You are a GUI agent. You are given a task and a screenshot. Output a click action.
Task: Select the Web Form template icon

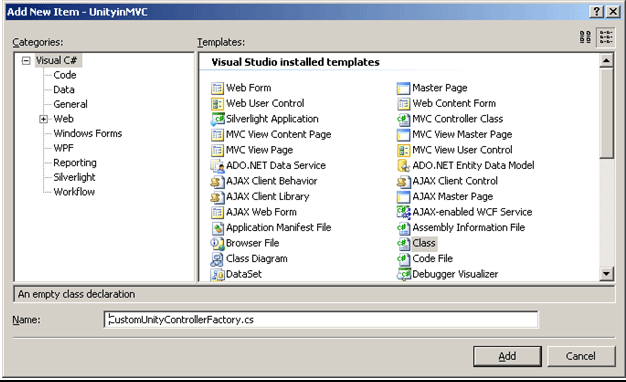pos(217,88)
